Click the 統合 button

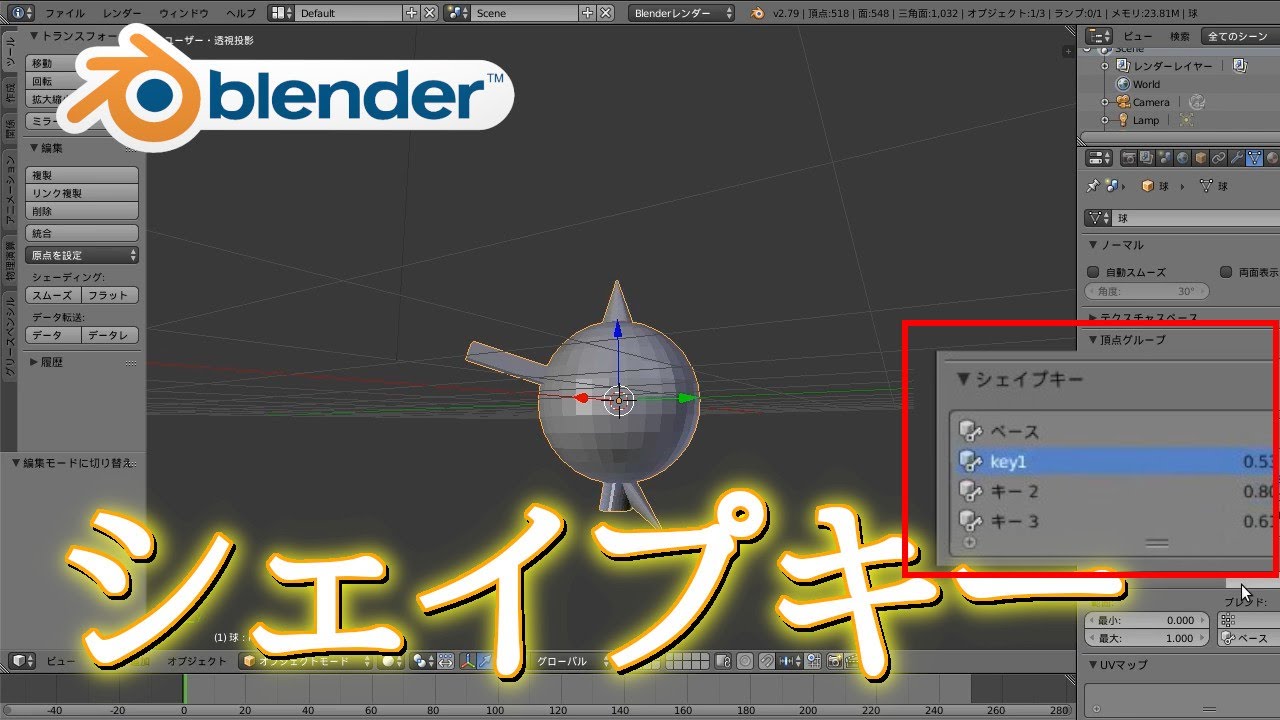82,233
